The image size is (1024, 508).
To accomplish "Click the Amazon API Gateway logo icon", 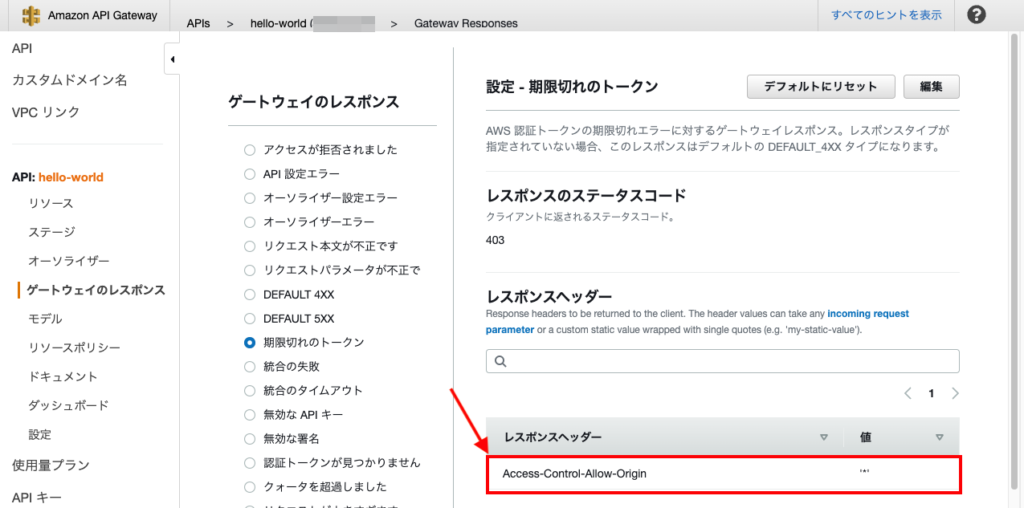I will coord(31,15).
